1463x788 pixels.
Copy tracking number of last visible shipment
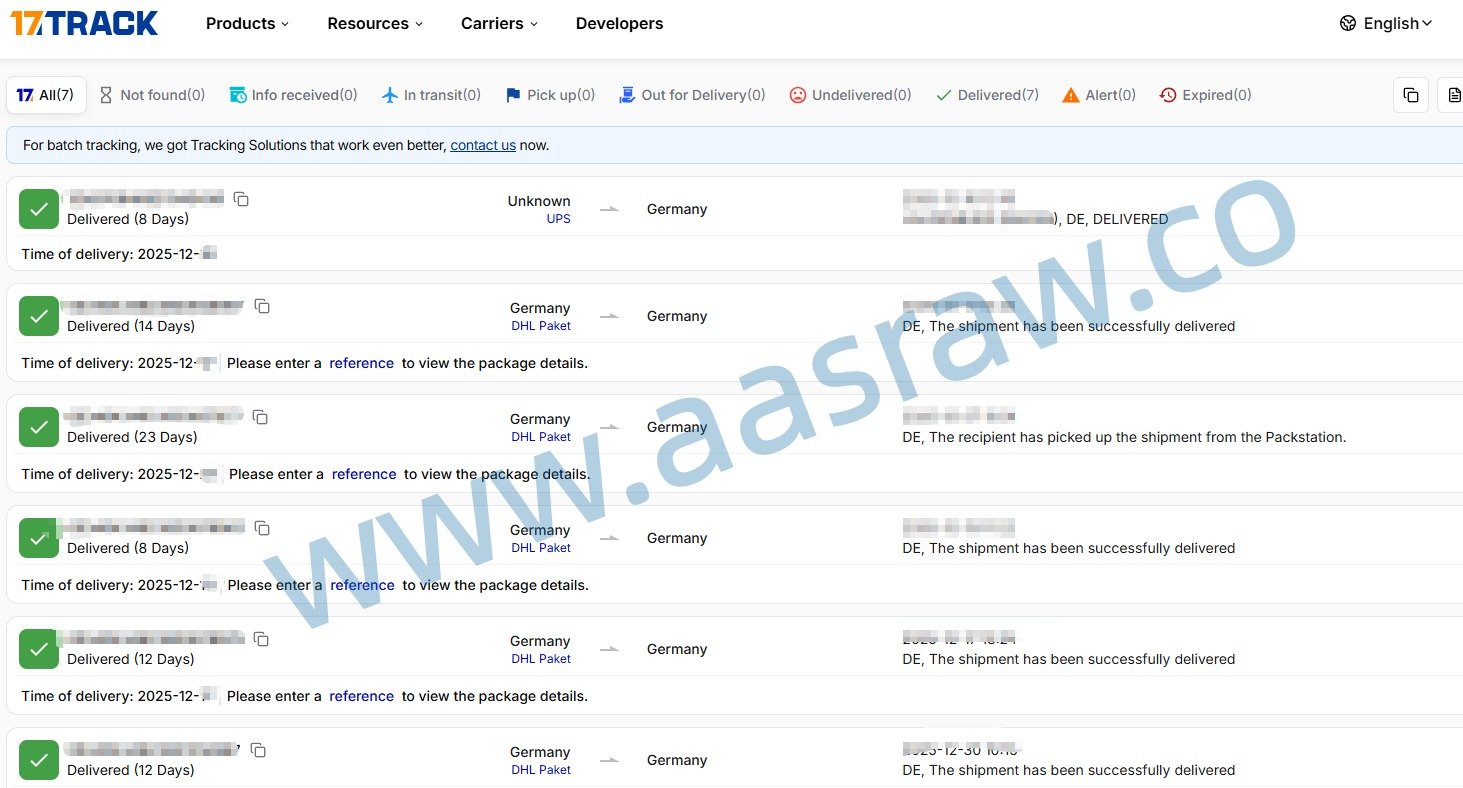[258, 750]
